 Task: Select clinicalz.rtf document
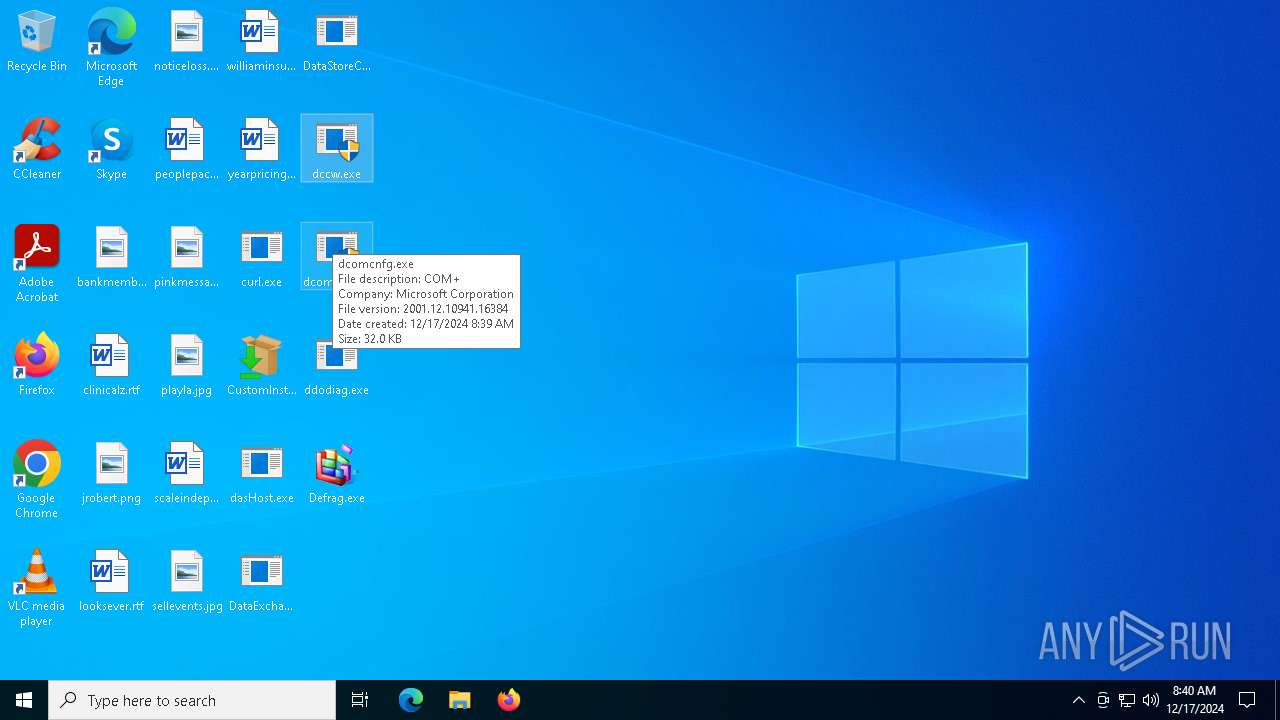111,366
